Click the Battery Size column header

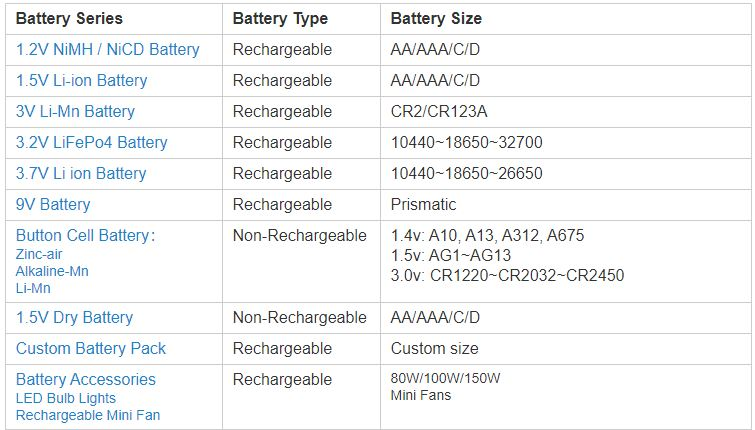click(436, 18)
